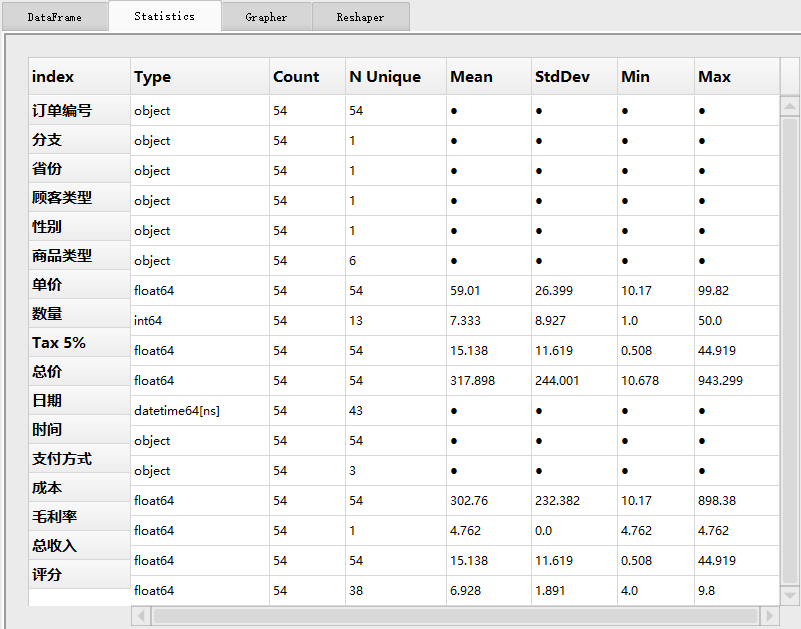Click the vertical scrollbar down arrow
Viewport: 801px width, 629px height.
790,595
